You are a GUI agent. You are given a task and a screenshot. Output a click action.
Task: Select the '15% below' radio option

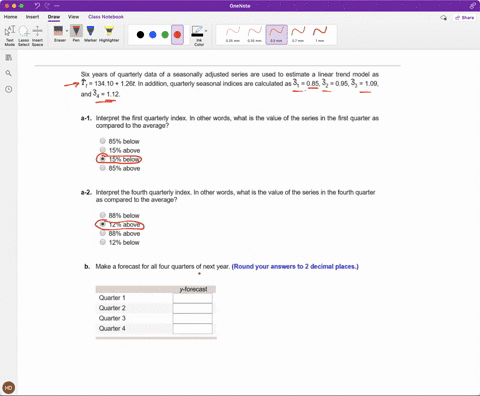(x=103, y=159)
